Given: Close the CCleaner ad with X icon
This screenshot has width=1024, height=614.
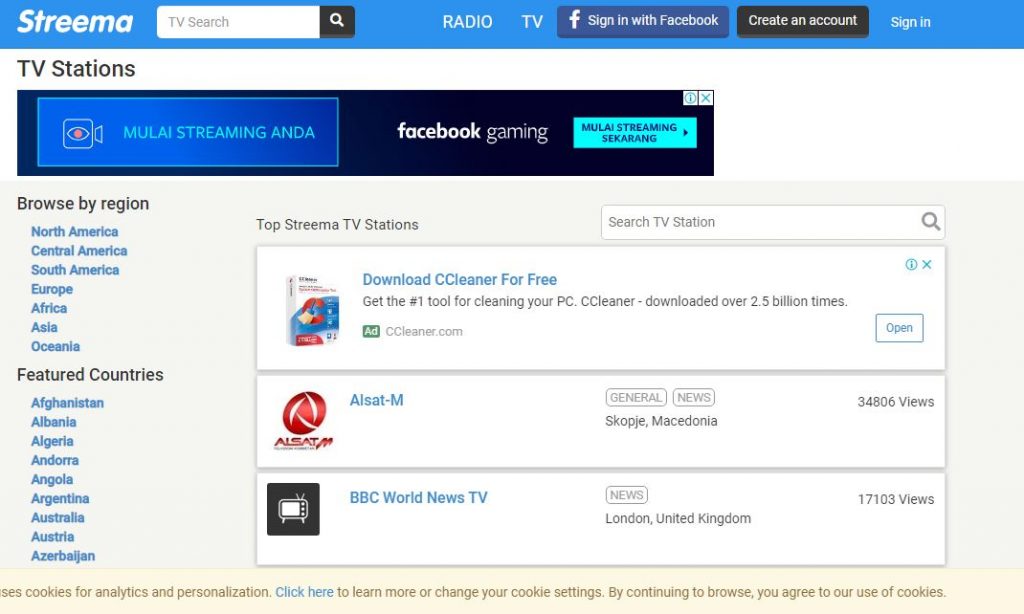Looking at the screenshot, I should tap(927, 265).
